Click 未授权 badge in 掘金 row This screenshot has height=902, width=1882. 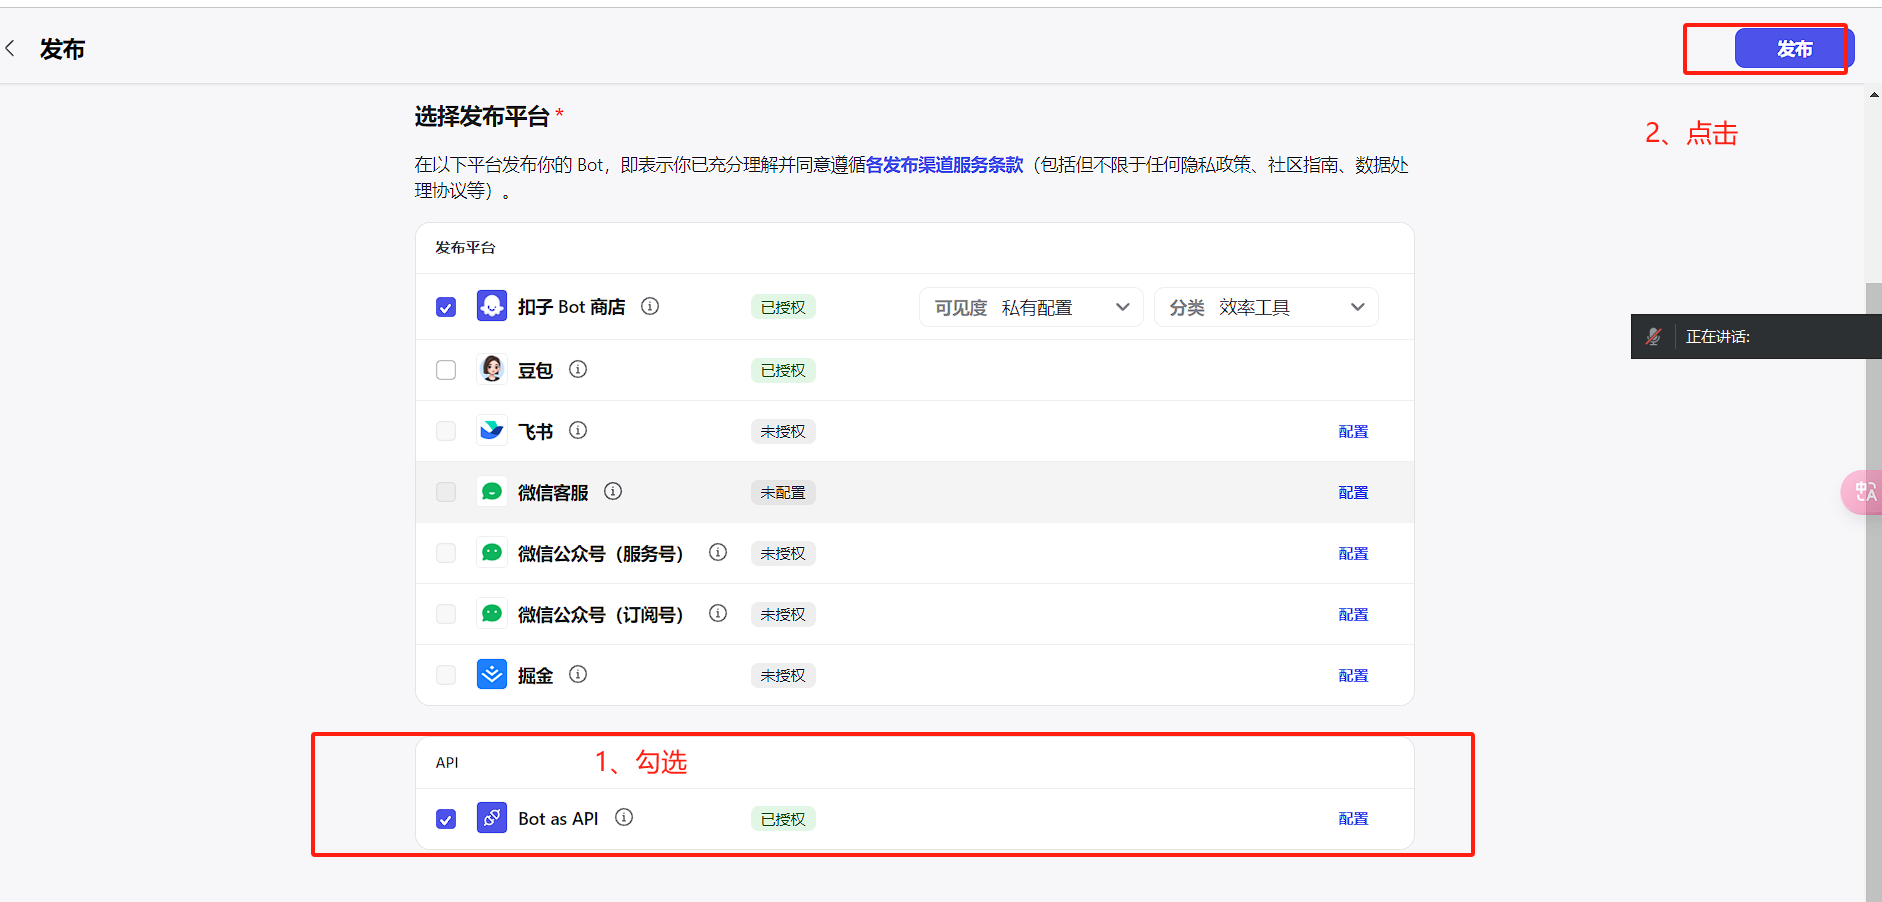coord(783,675)
